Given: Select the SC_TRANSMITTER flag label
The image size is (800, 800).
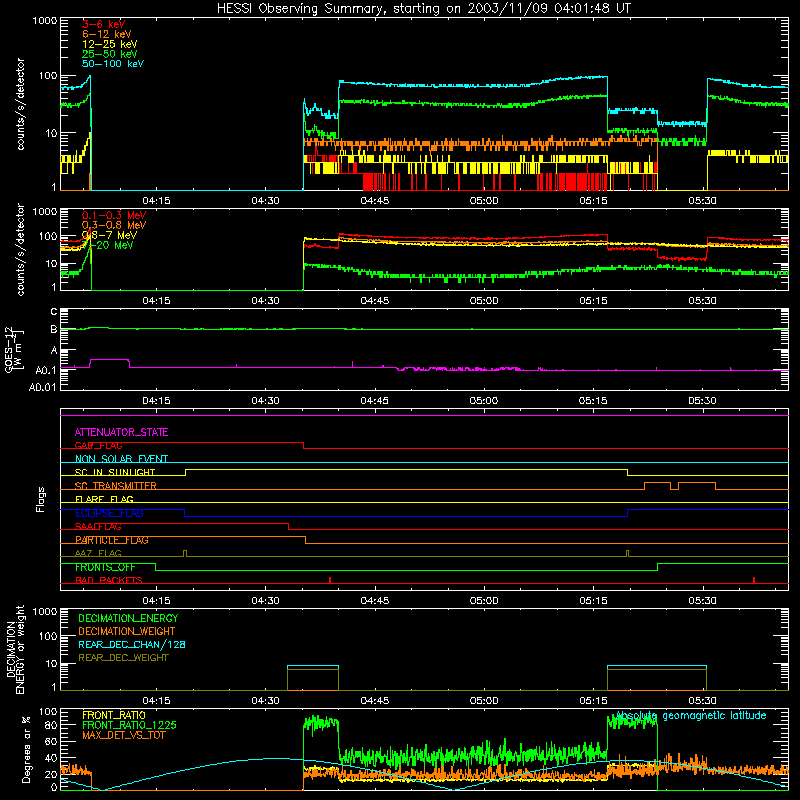Looking at the screenshot, I should (x=115, y=486).
